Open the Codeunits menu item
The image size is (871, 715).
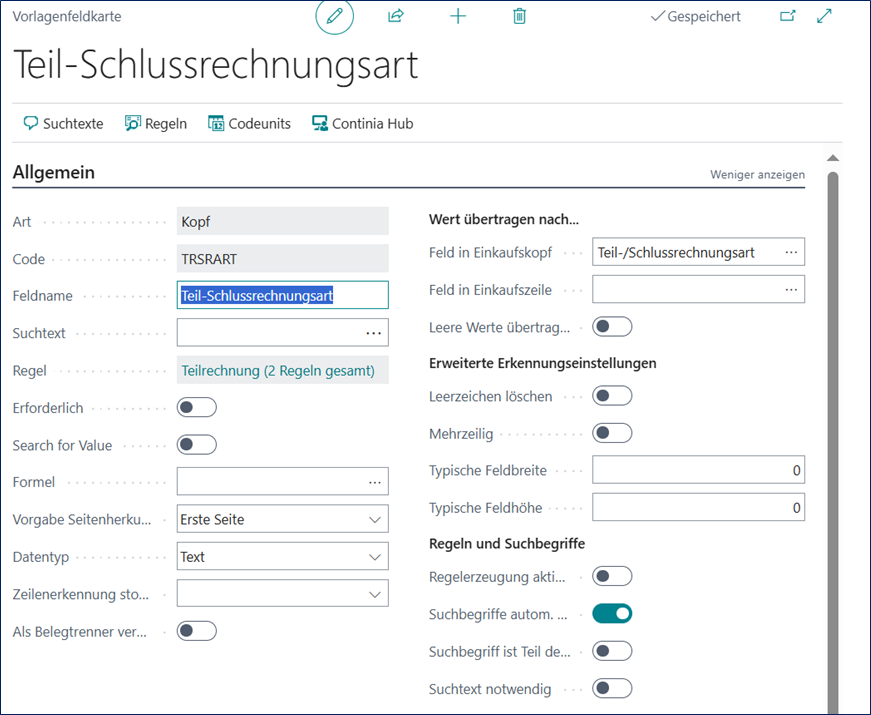(x=249, y=124)
